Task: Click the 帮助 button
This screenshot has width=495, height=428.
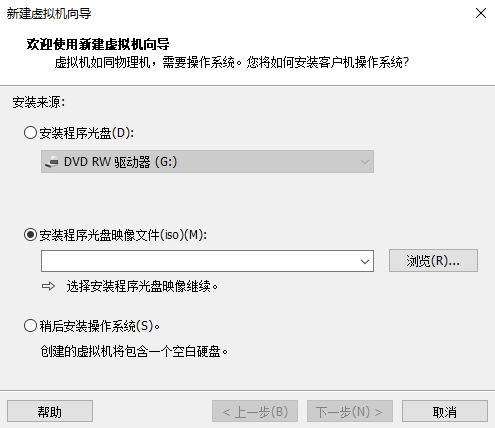Action: pyautogui.click(x=50, y=412)
